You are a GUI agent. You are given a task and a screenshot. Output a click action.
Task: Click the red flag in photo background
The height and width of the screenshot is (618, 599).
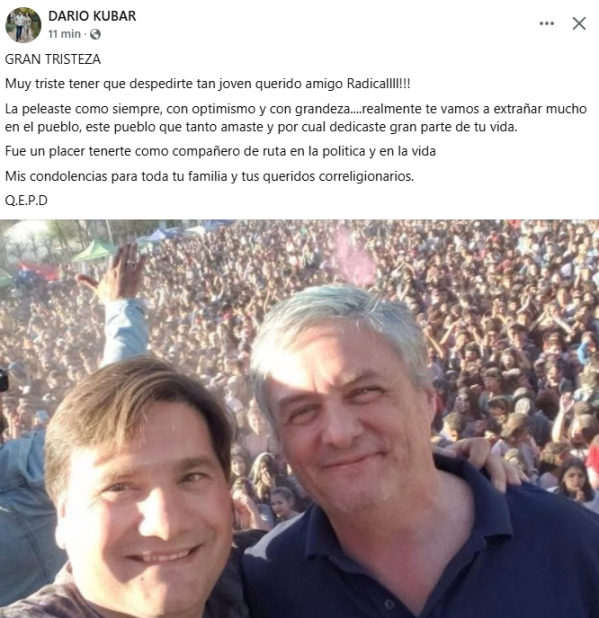38,271
